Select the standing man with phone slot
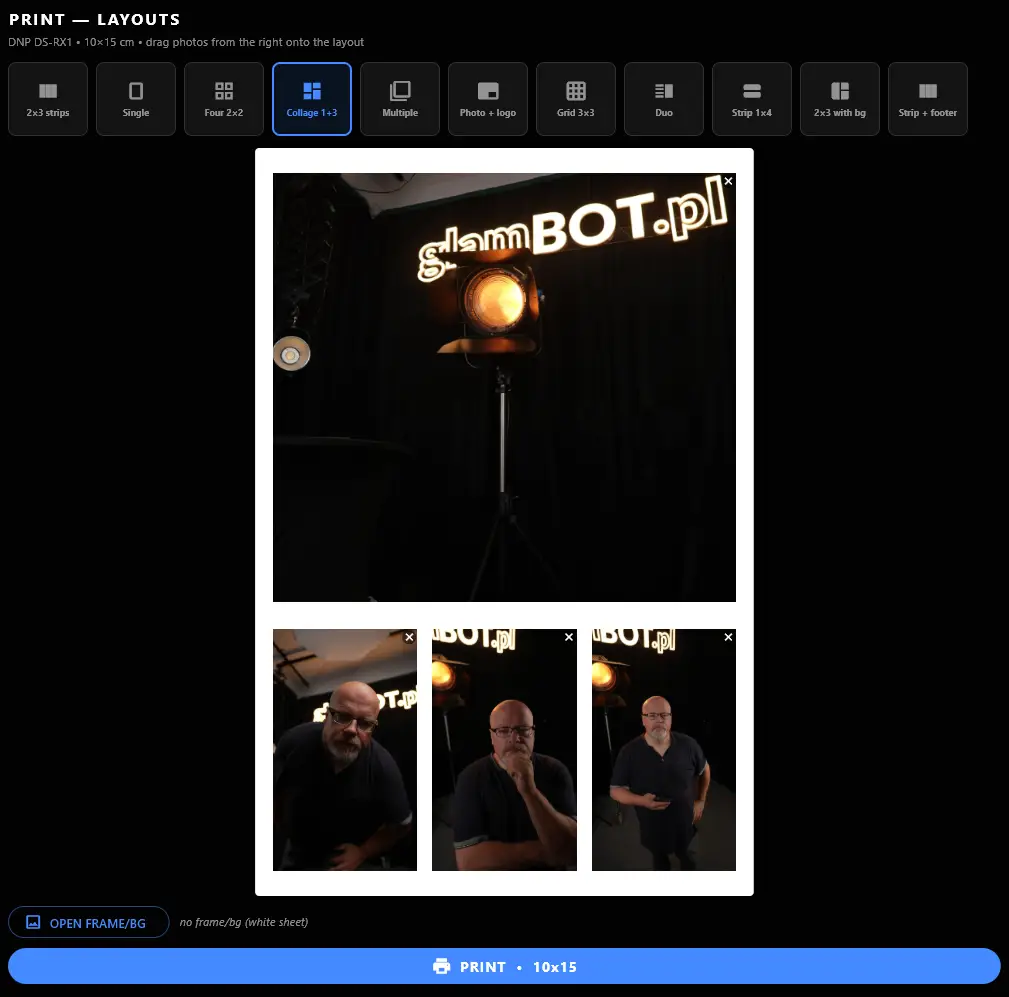Viewport: 1009px width, 997px height. click(x=664, y=750)
